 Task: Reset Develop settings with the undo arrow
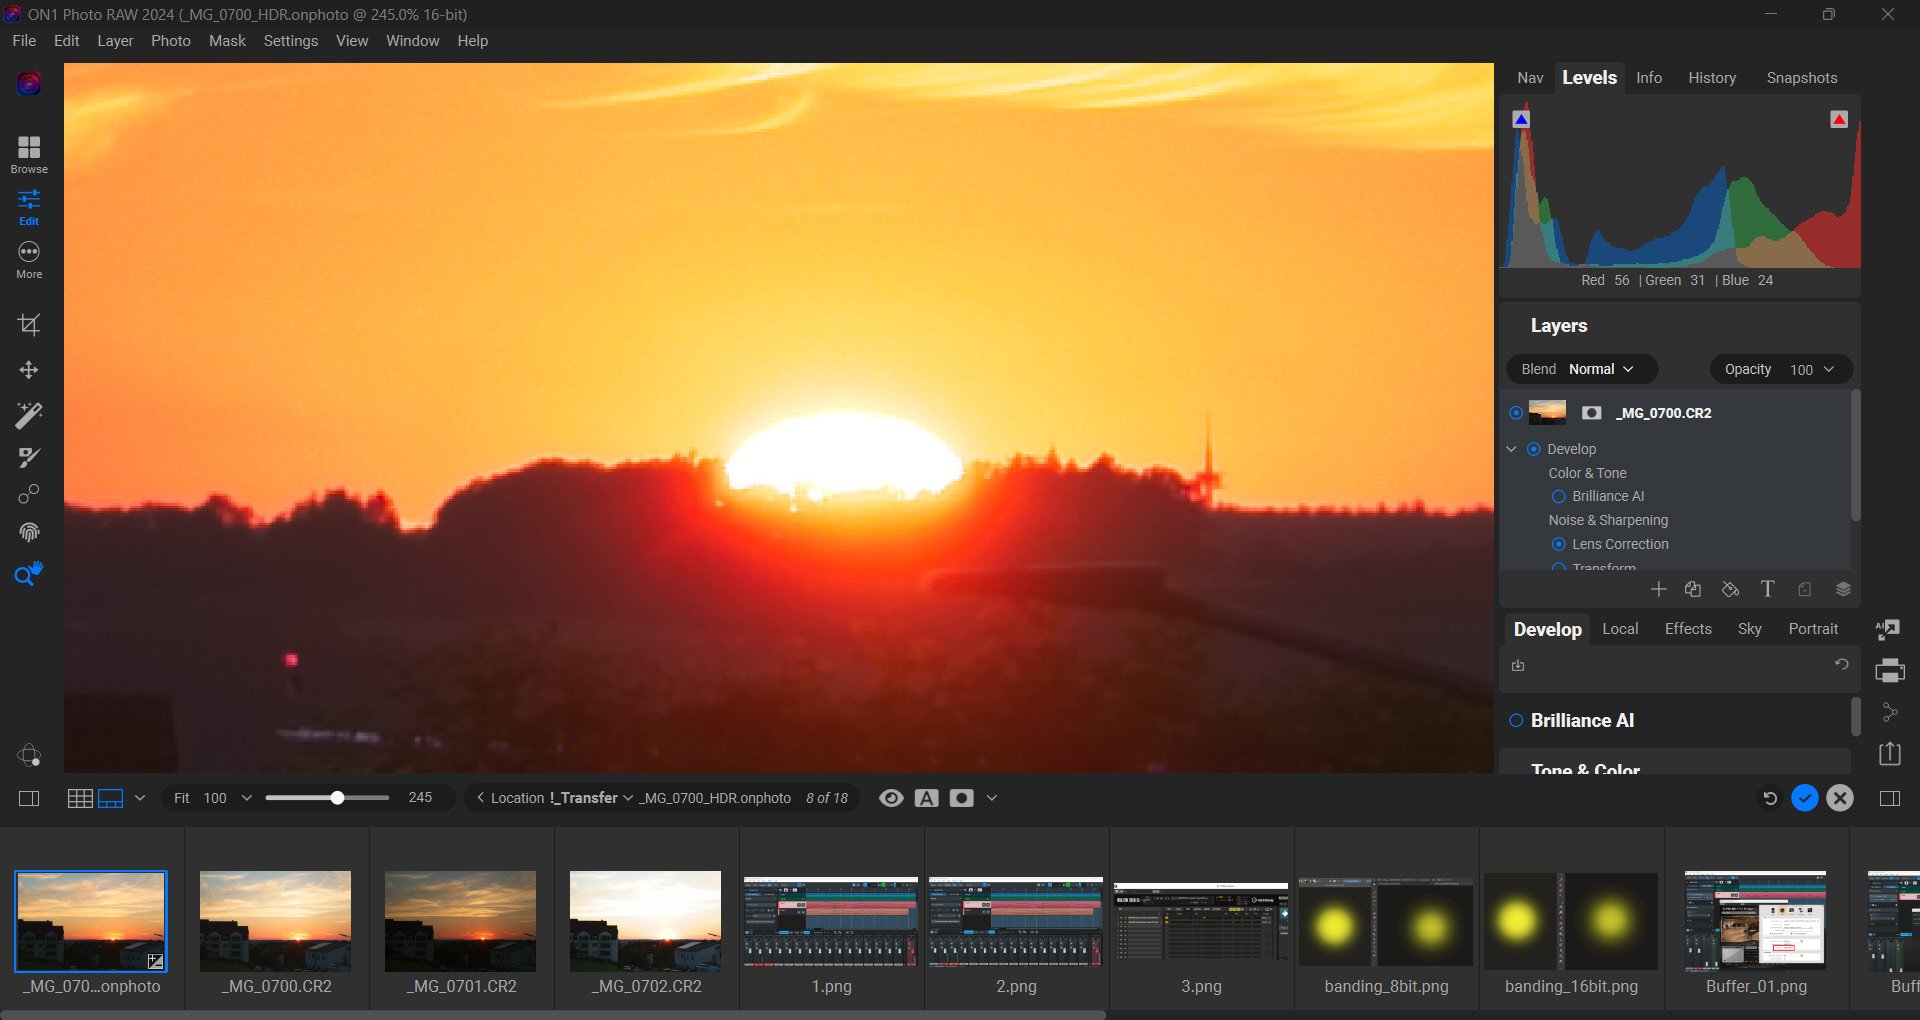[1841, 664]
